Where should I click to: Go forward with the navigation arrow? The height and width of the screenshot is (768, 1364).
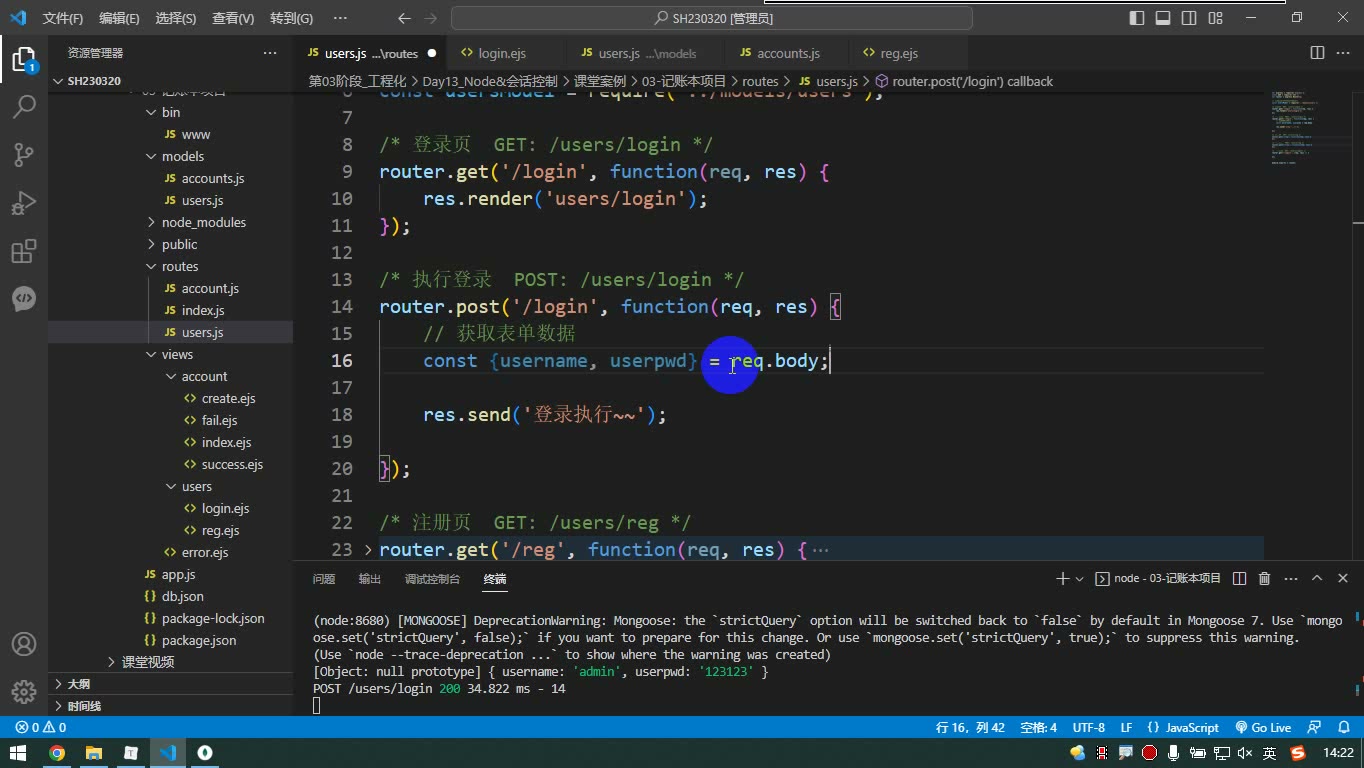(431, 18)
